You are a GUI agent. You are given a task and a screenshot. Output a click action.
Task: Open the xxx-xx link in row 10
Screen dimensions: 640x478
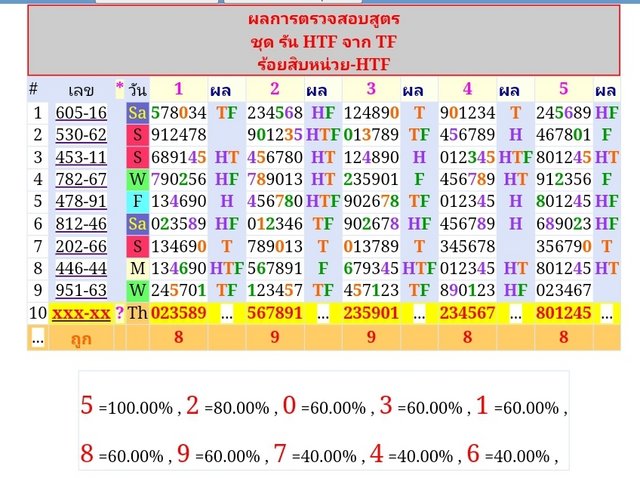click(81, 313)
